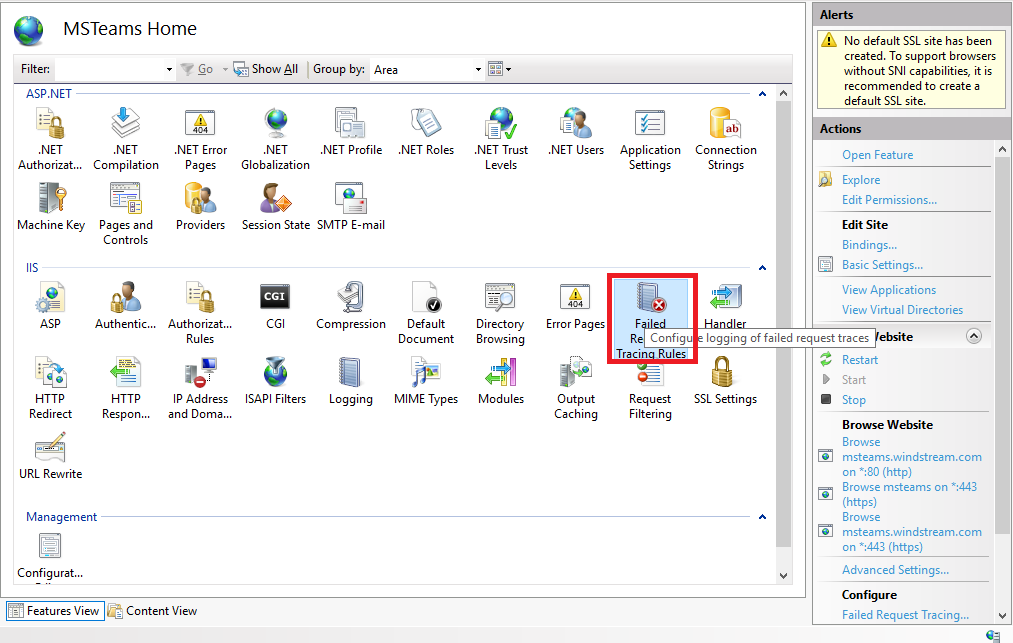
Task: Switch to Content View tab
Action: click(152, 611)
